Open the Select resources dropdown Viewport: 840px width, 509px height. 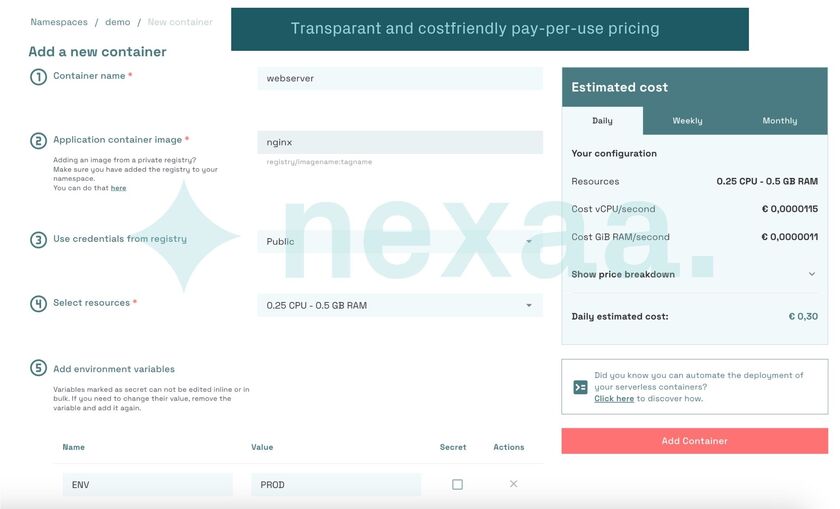pos(399,305)
